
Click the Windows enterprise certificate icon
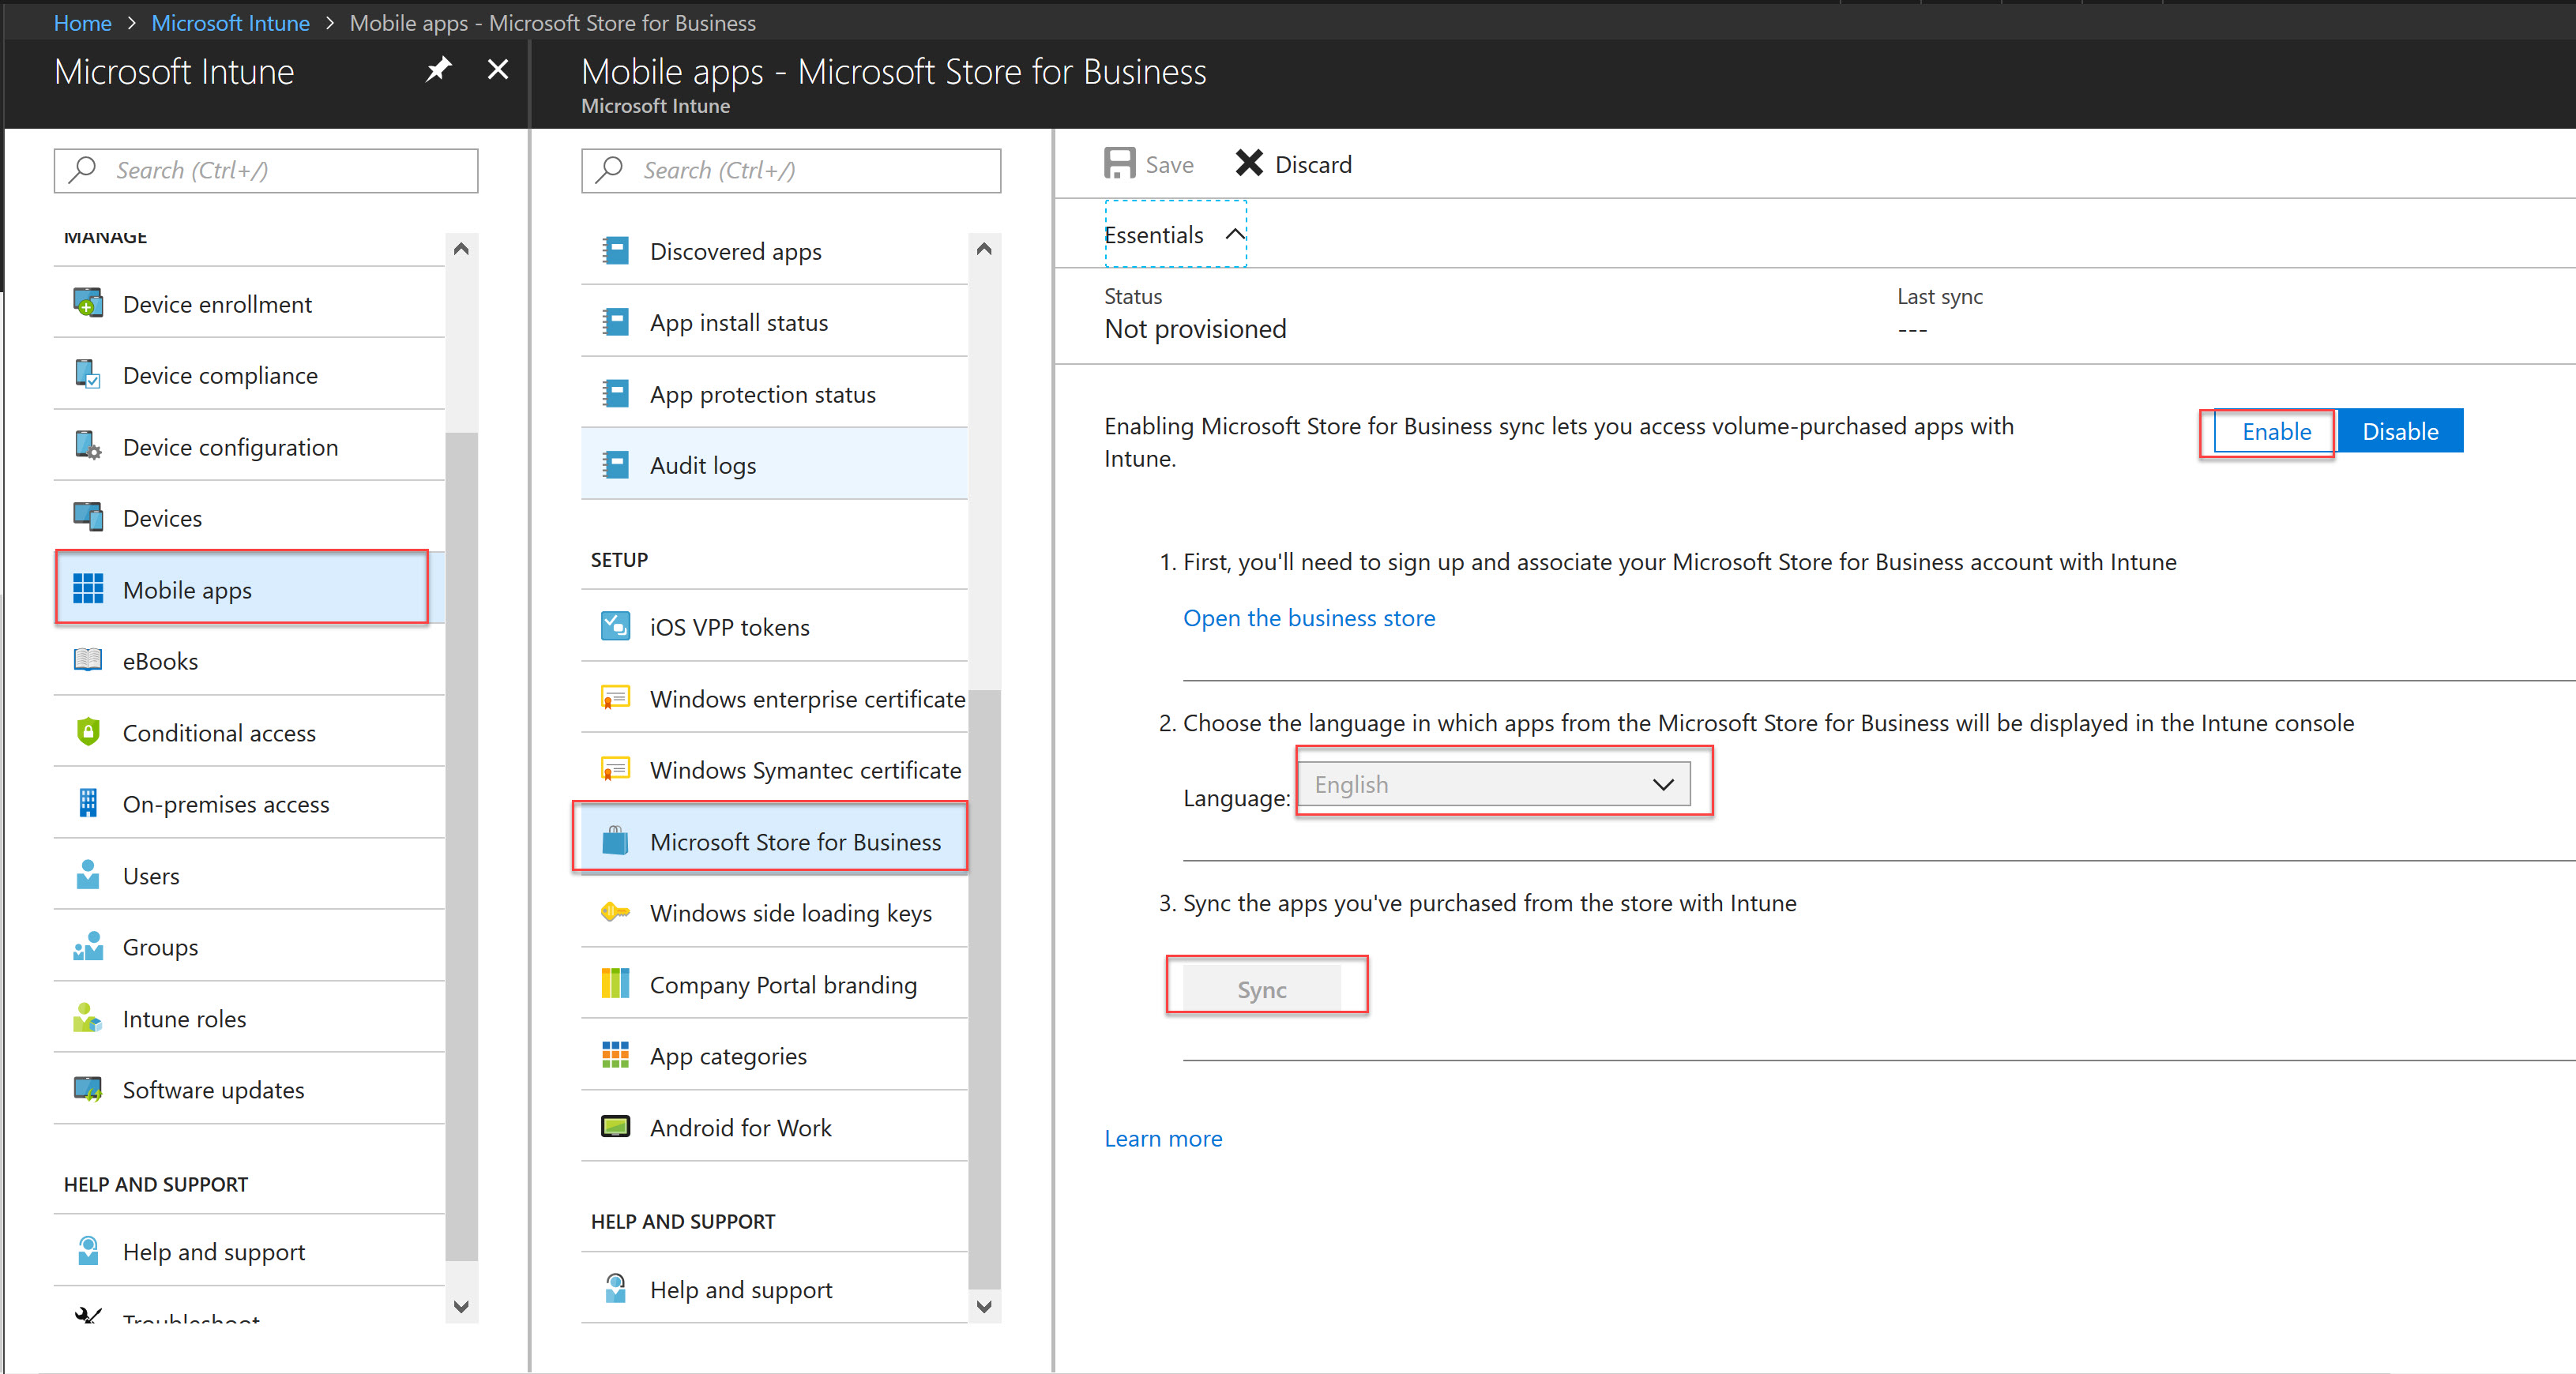point(615,698)
